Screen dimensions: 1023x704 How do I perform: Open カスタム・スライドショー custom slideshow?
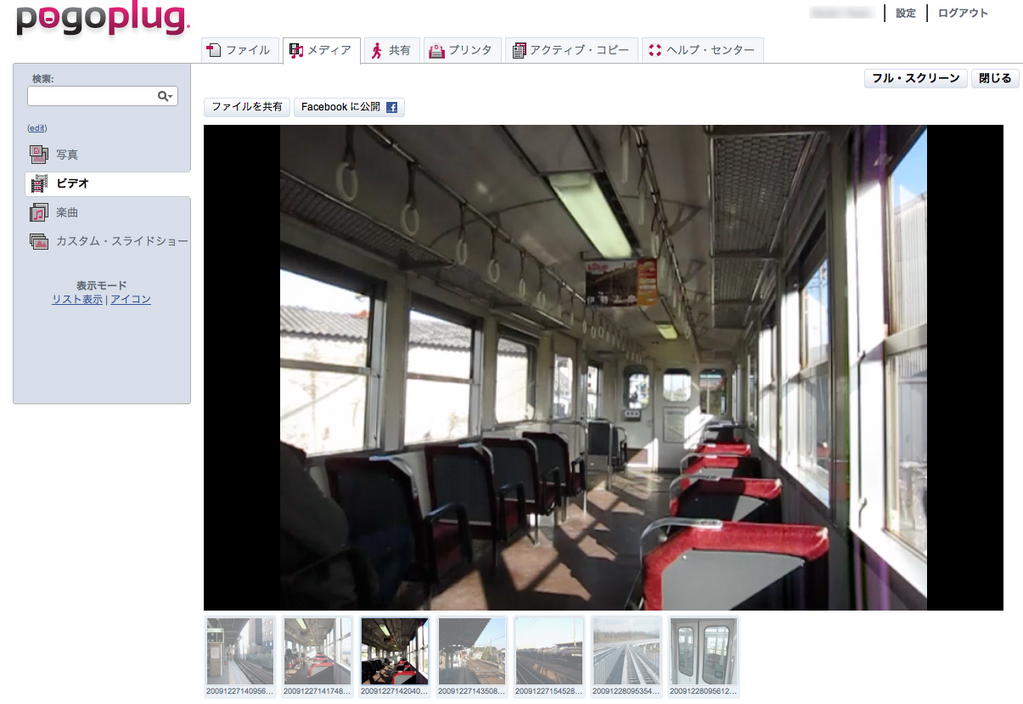tap(121, 241)
